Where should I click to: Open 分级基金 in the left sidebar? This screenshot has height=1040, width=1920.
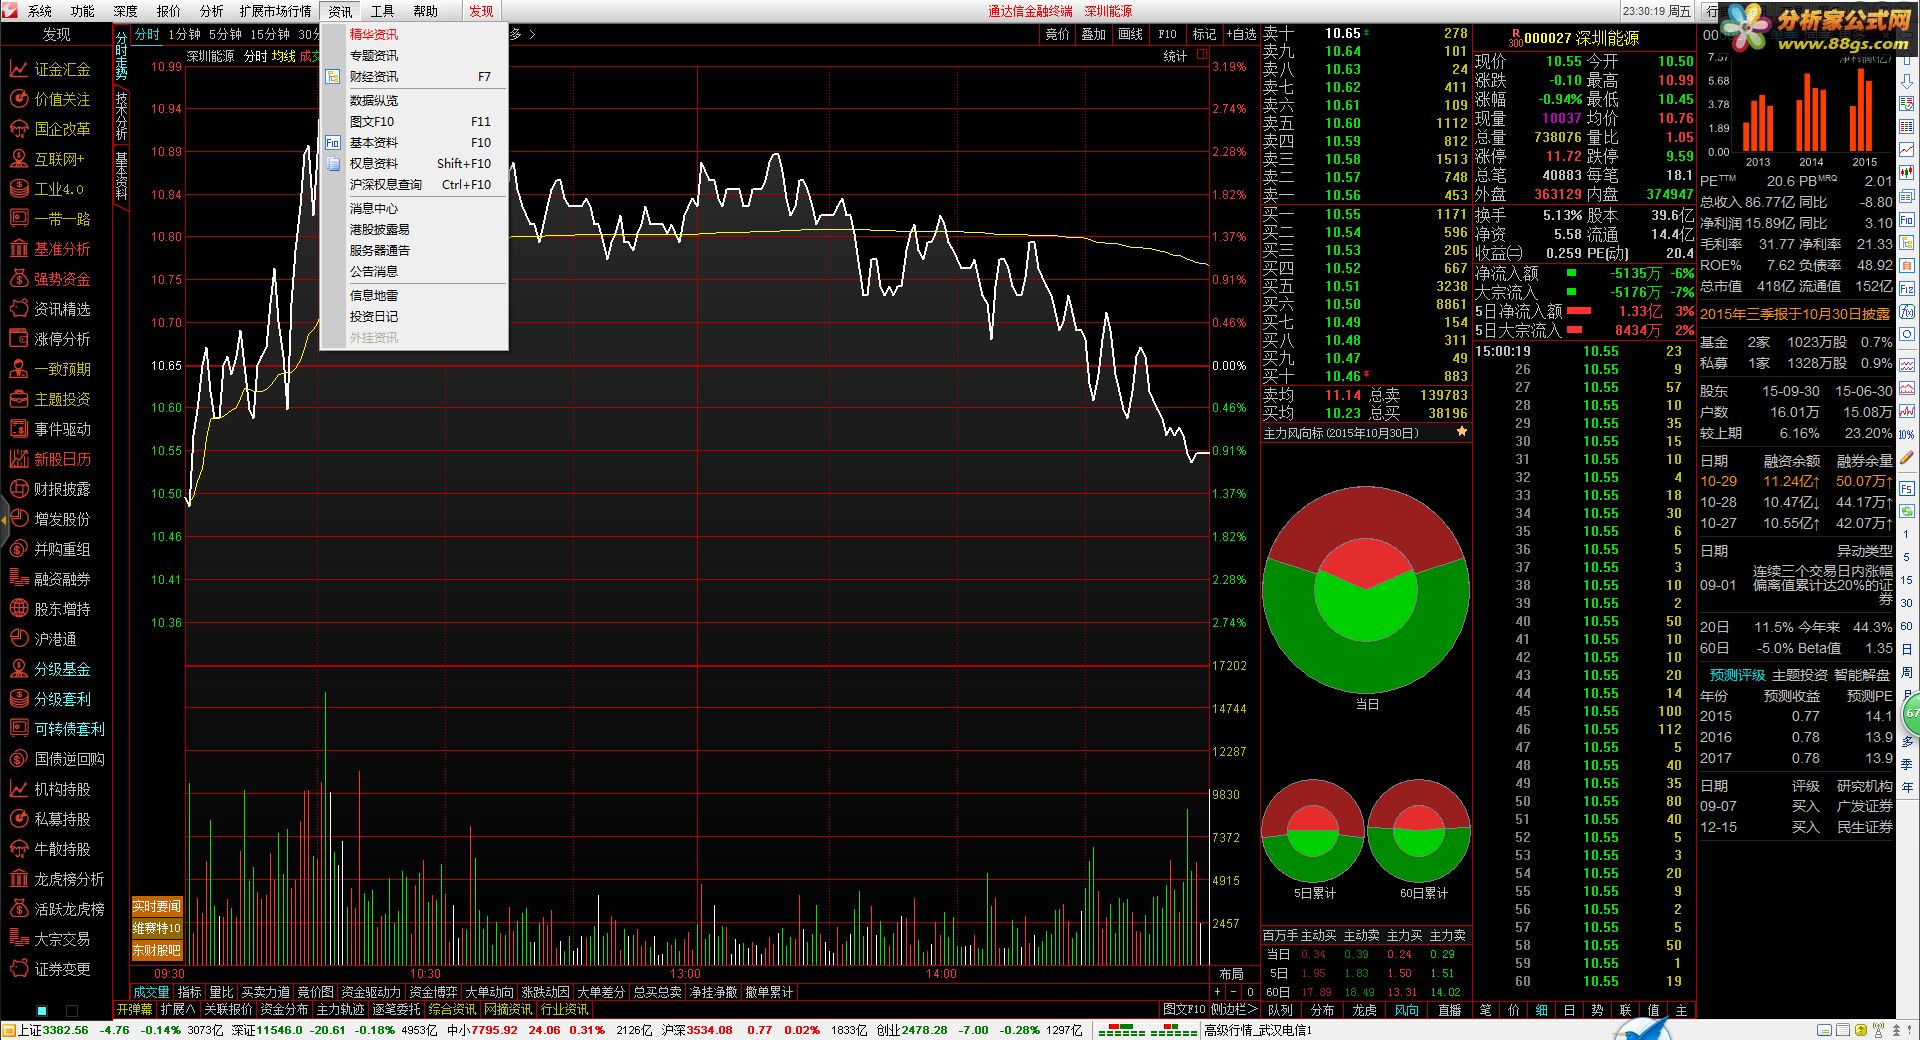[x=50, y=669]
